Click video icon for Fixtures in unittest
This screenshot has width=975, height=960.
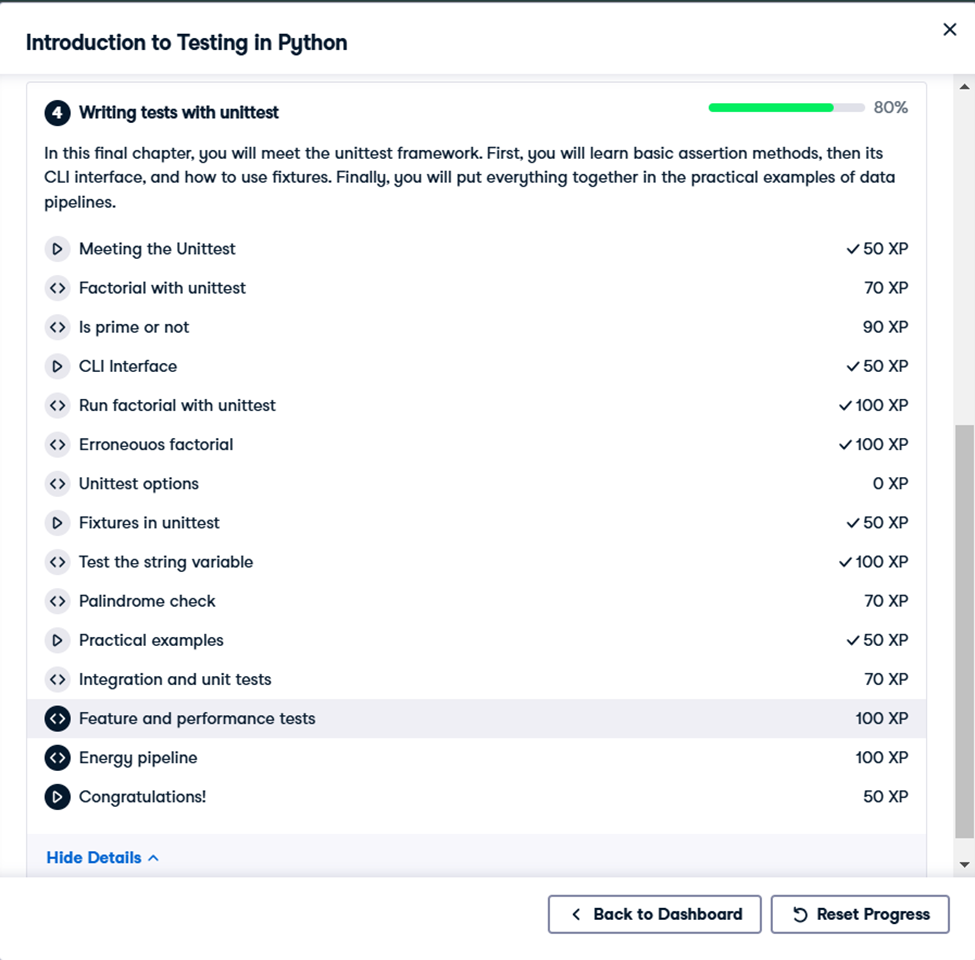[57, 524]
